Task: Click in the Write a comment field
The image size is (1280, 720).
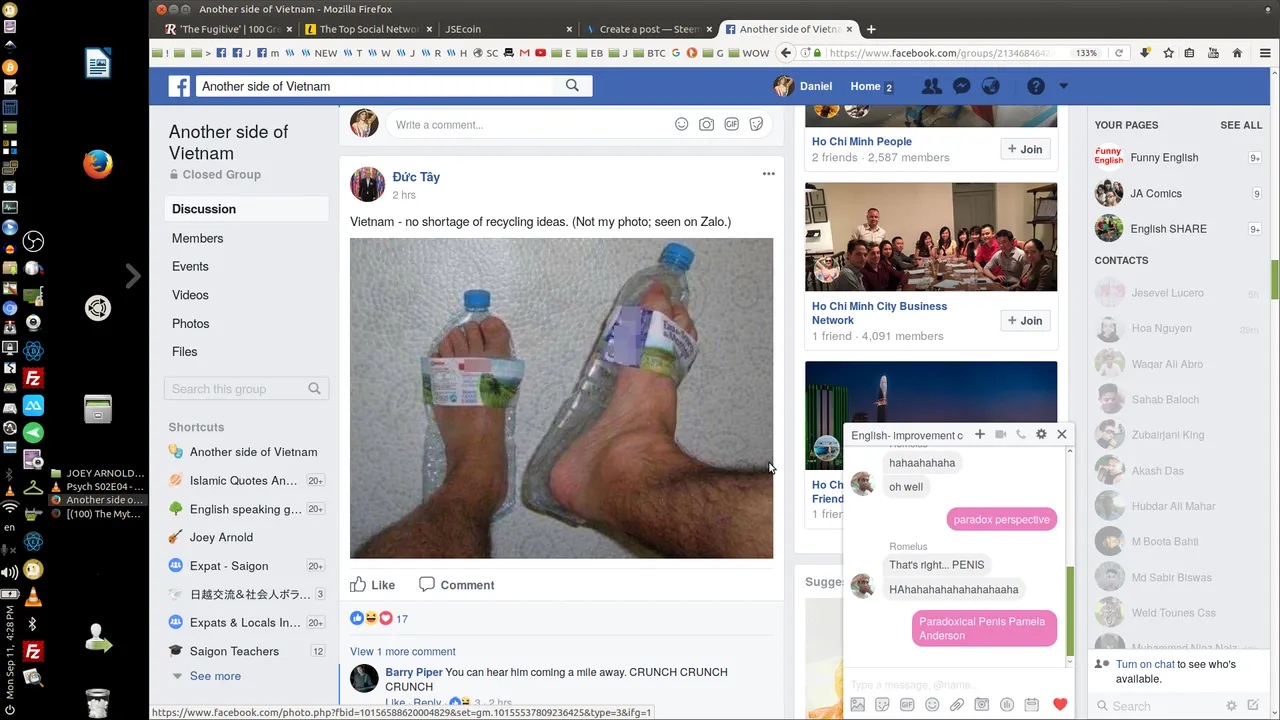Action: [530, 124]
